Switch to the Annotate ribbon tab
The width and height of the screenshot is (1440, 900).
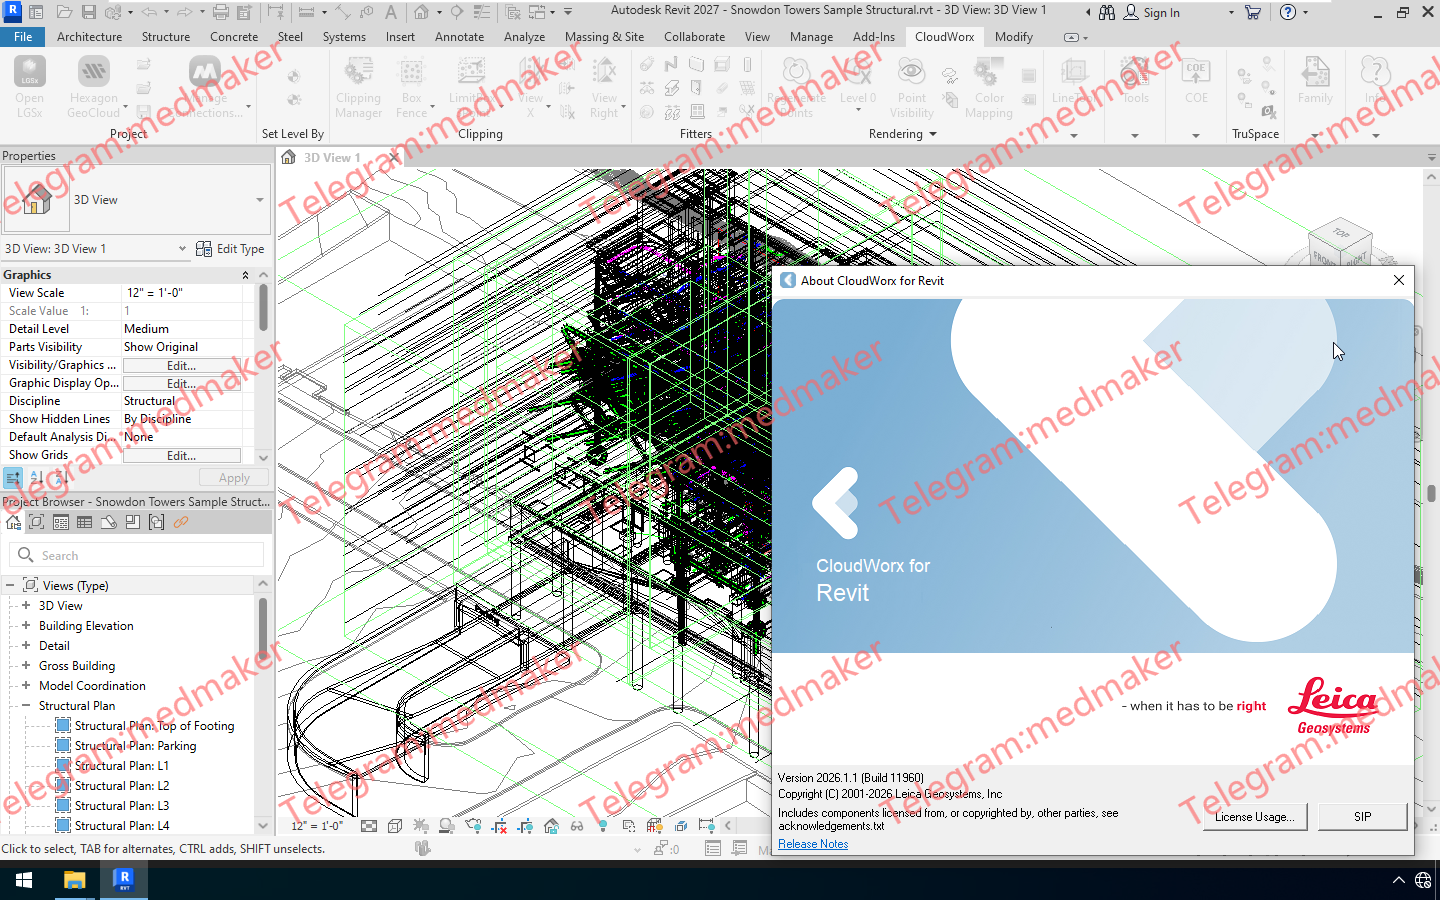point(459,36)
